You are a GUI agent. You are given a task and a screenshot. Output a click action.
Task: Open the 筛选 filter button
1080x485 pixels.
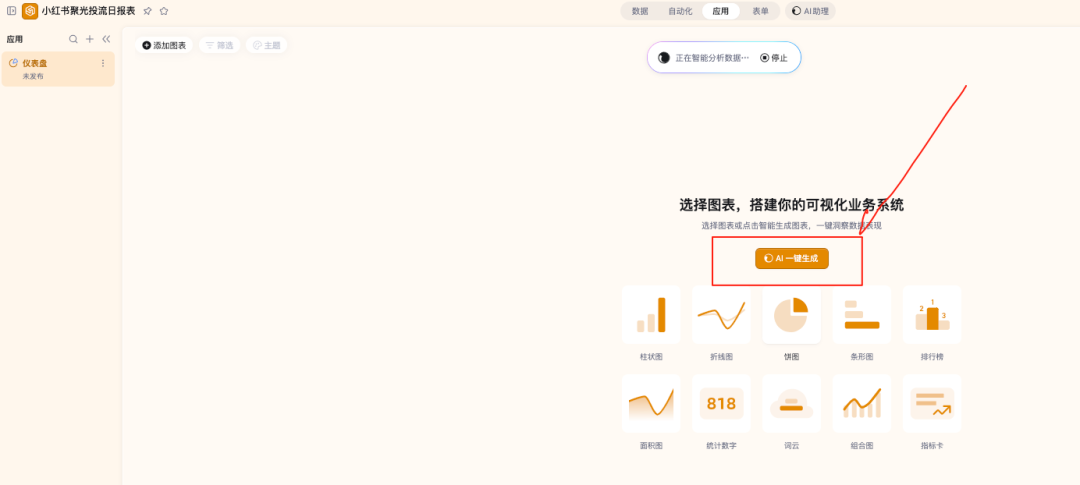click(x=219, y=45)
